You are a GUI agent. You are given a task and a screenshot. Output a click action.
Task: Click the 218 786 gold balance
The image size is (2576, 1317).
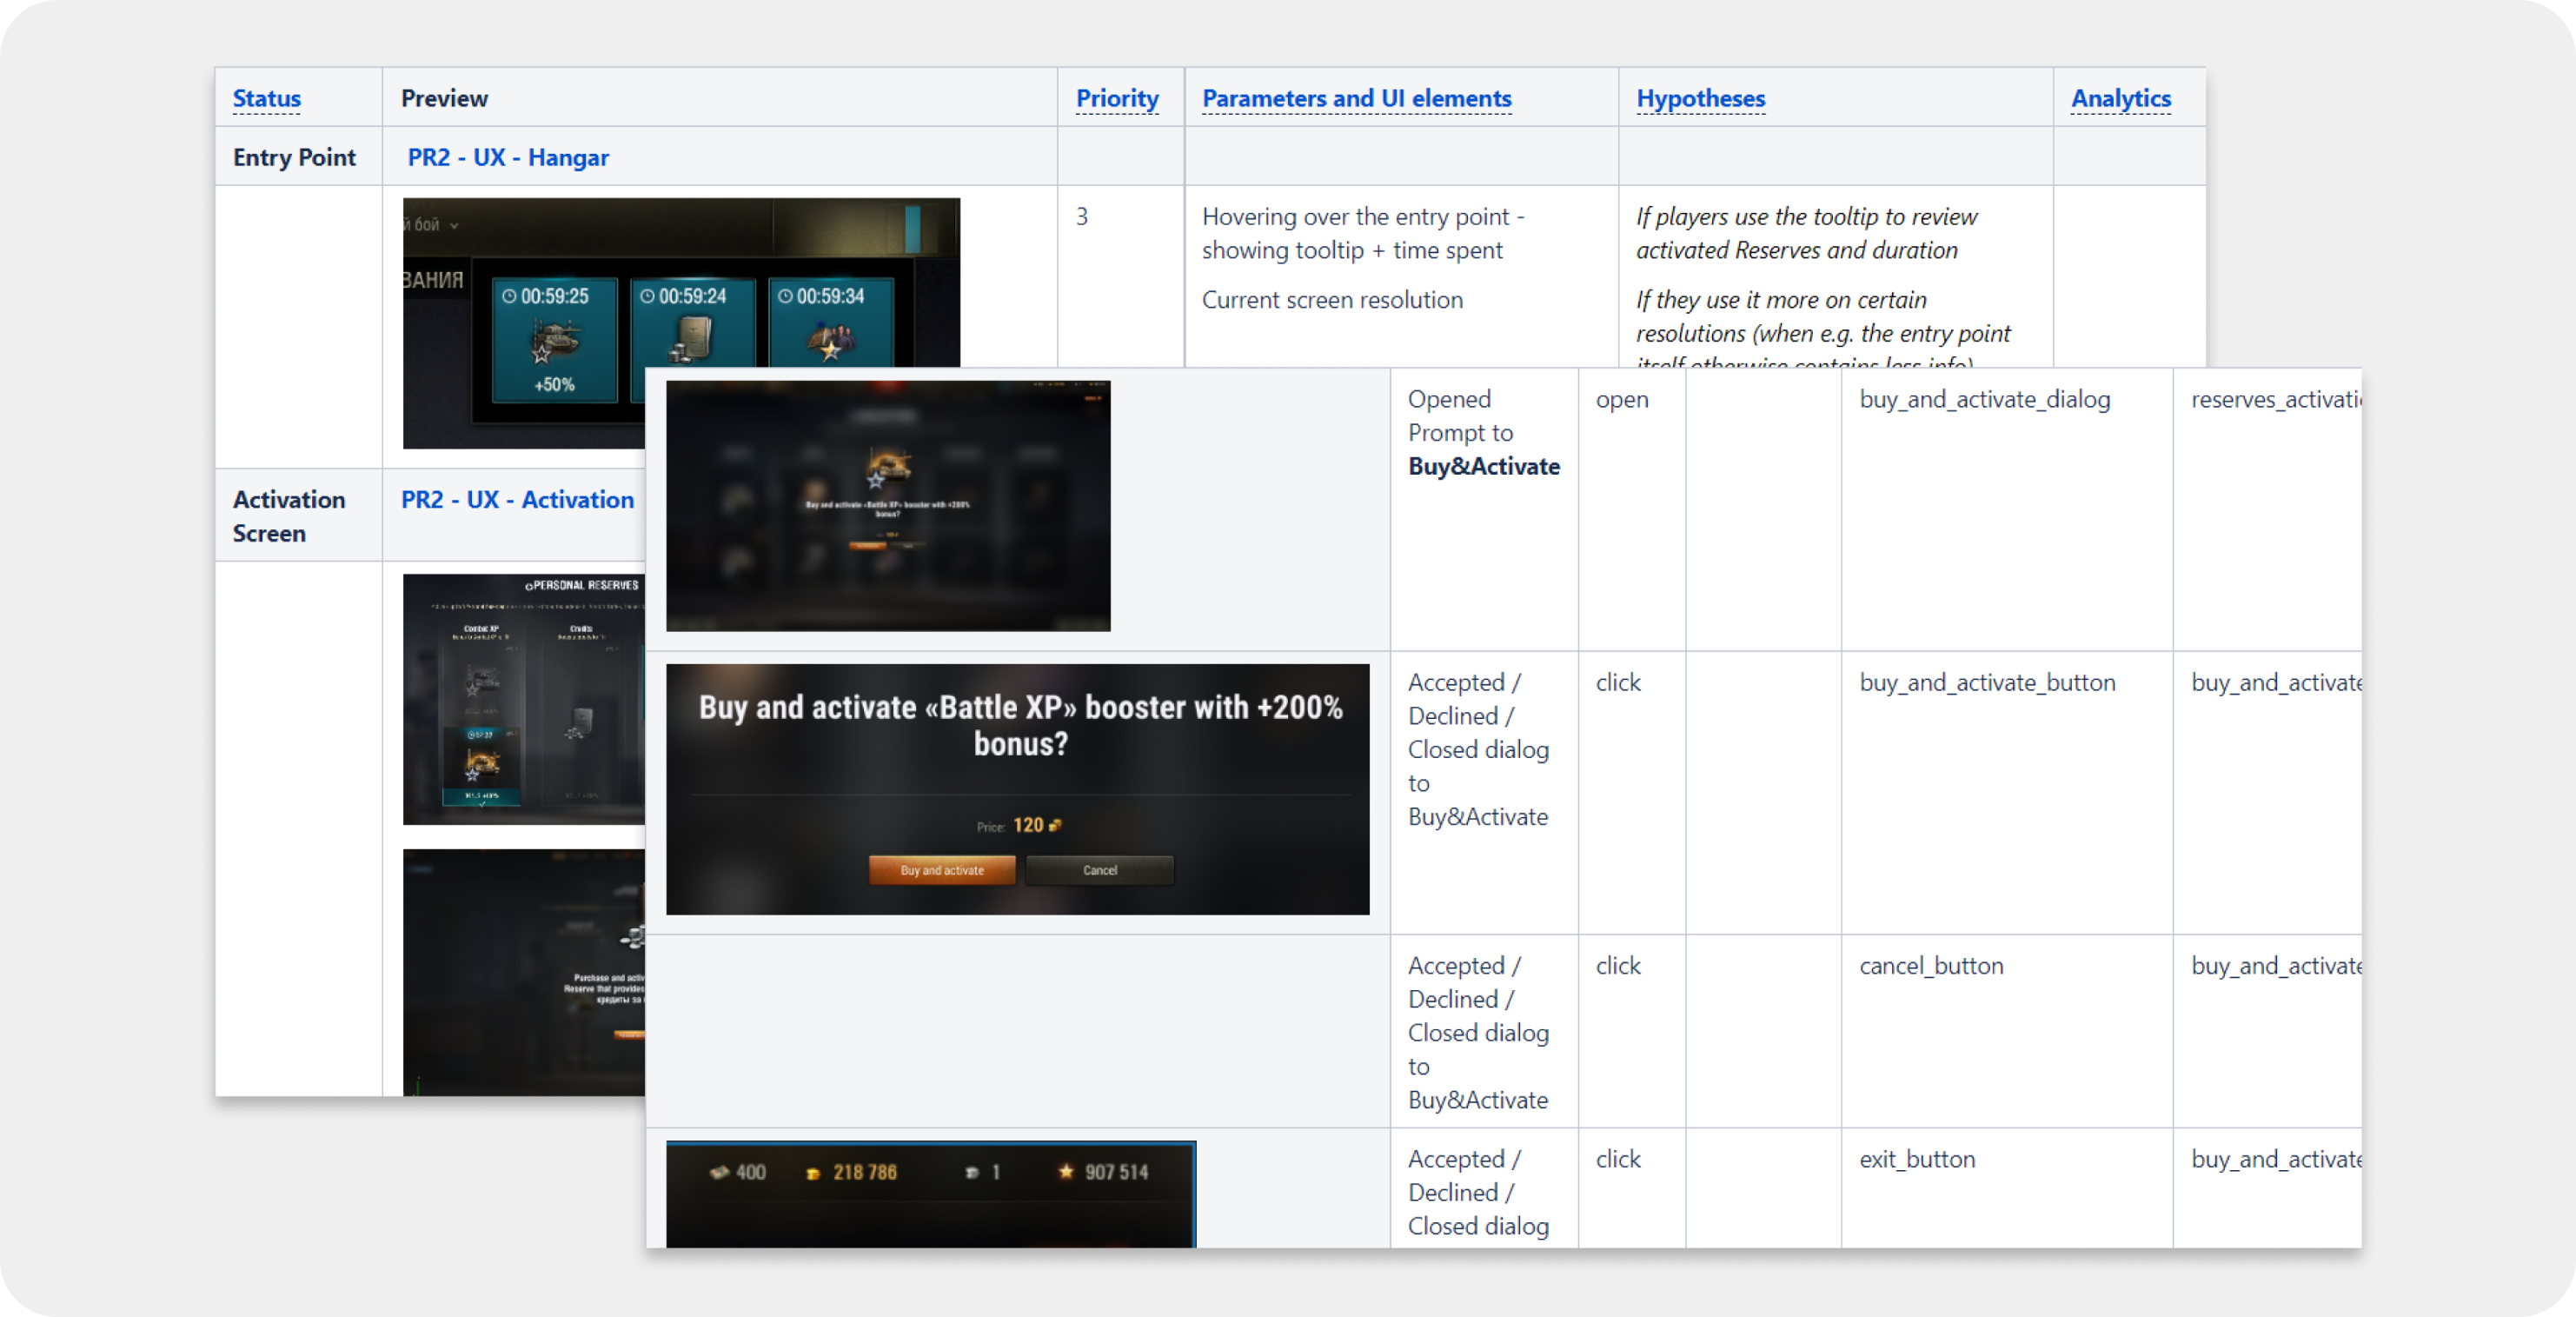(852, 1172)
